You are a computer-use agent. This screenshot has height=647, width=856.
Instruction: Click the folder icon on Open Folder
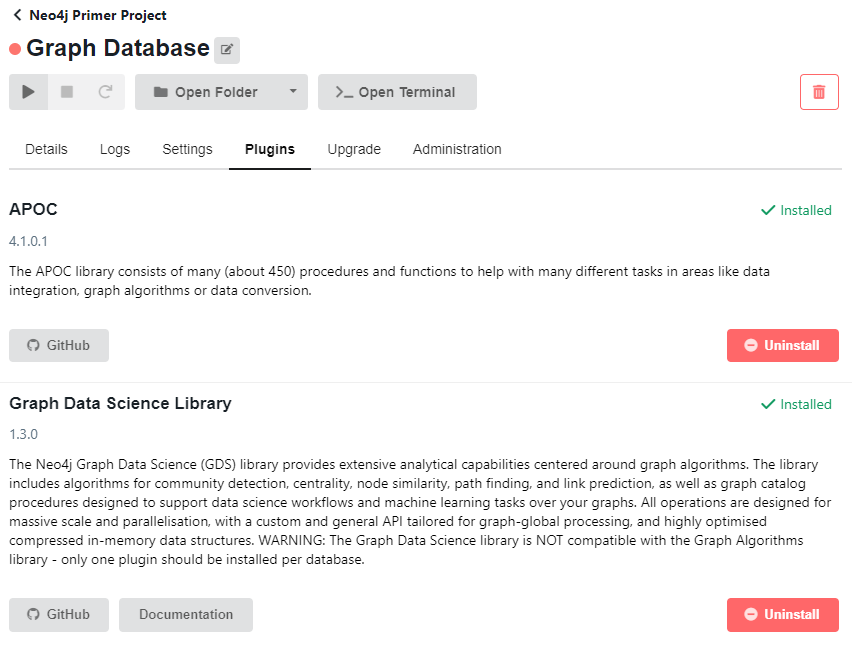point(161,91)
